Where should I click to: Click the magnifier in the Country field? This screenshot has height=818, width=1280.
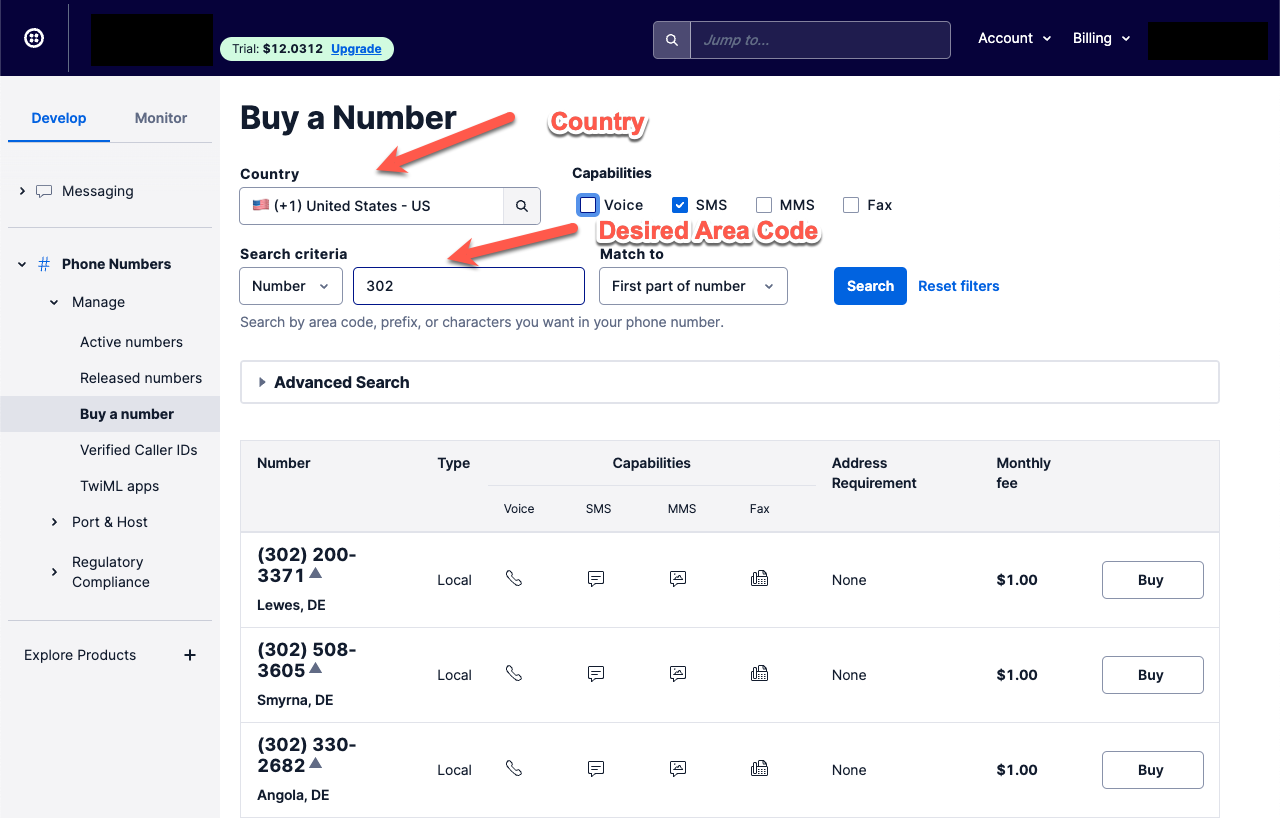coord(522,206)
